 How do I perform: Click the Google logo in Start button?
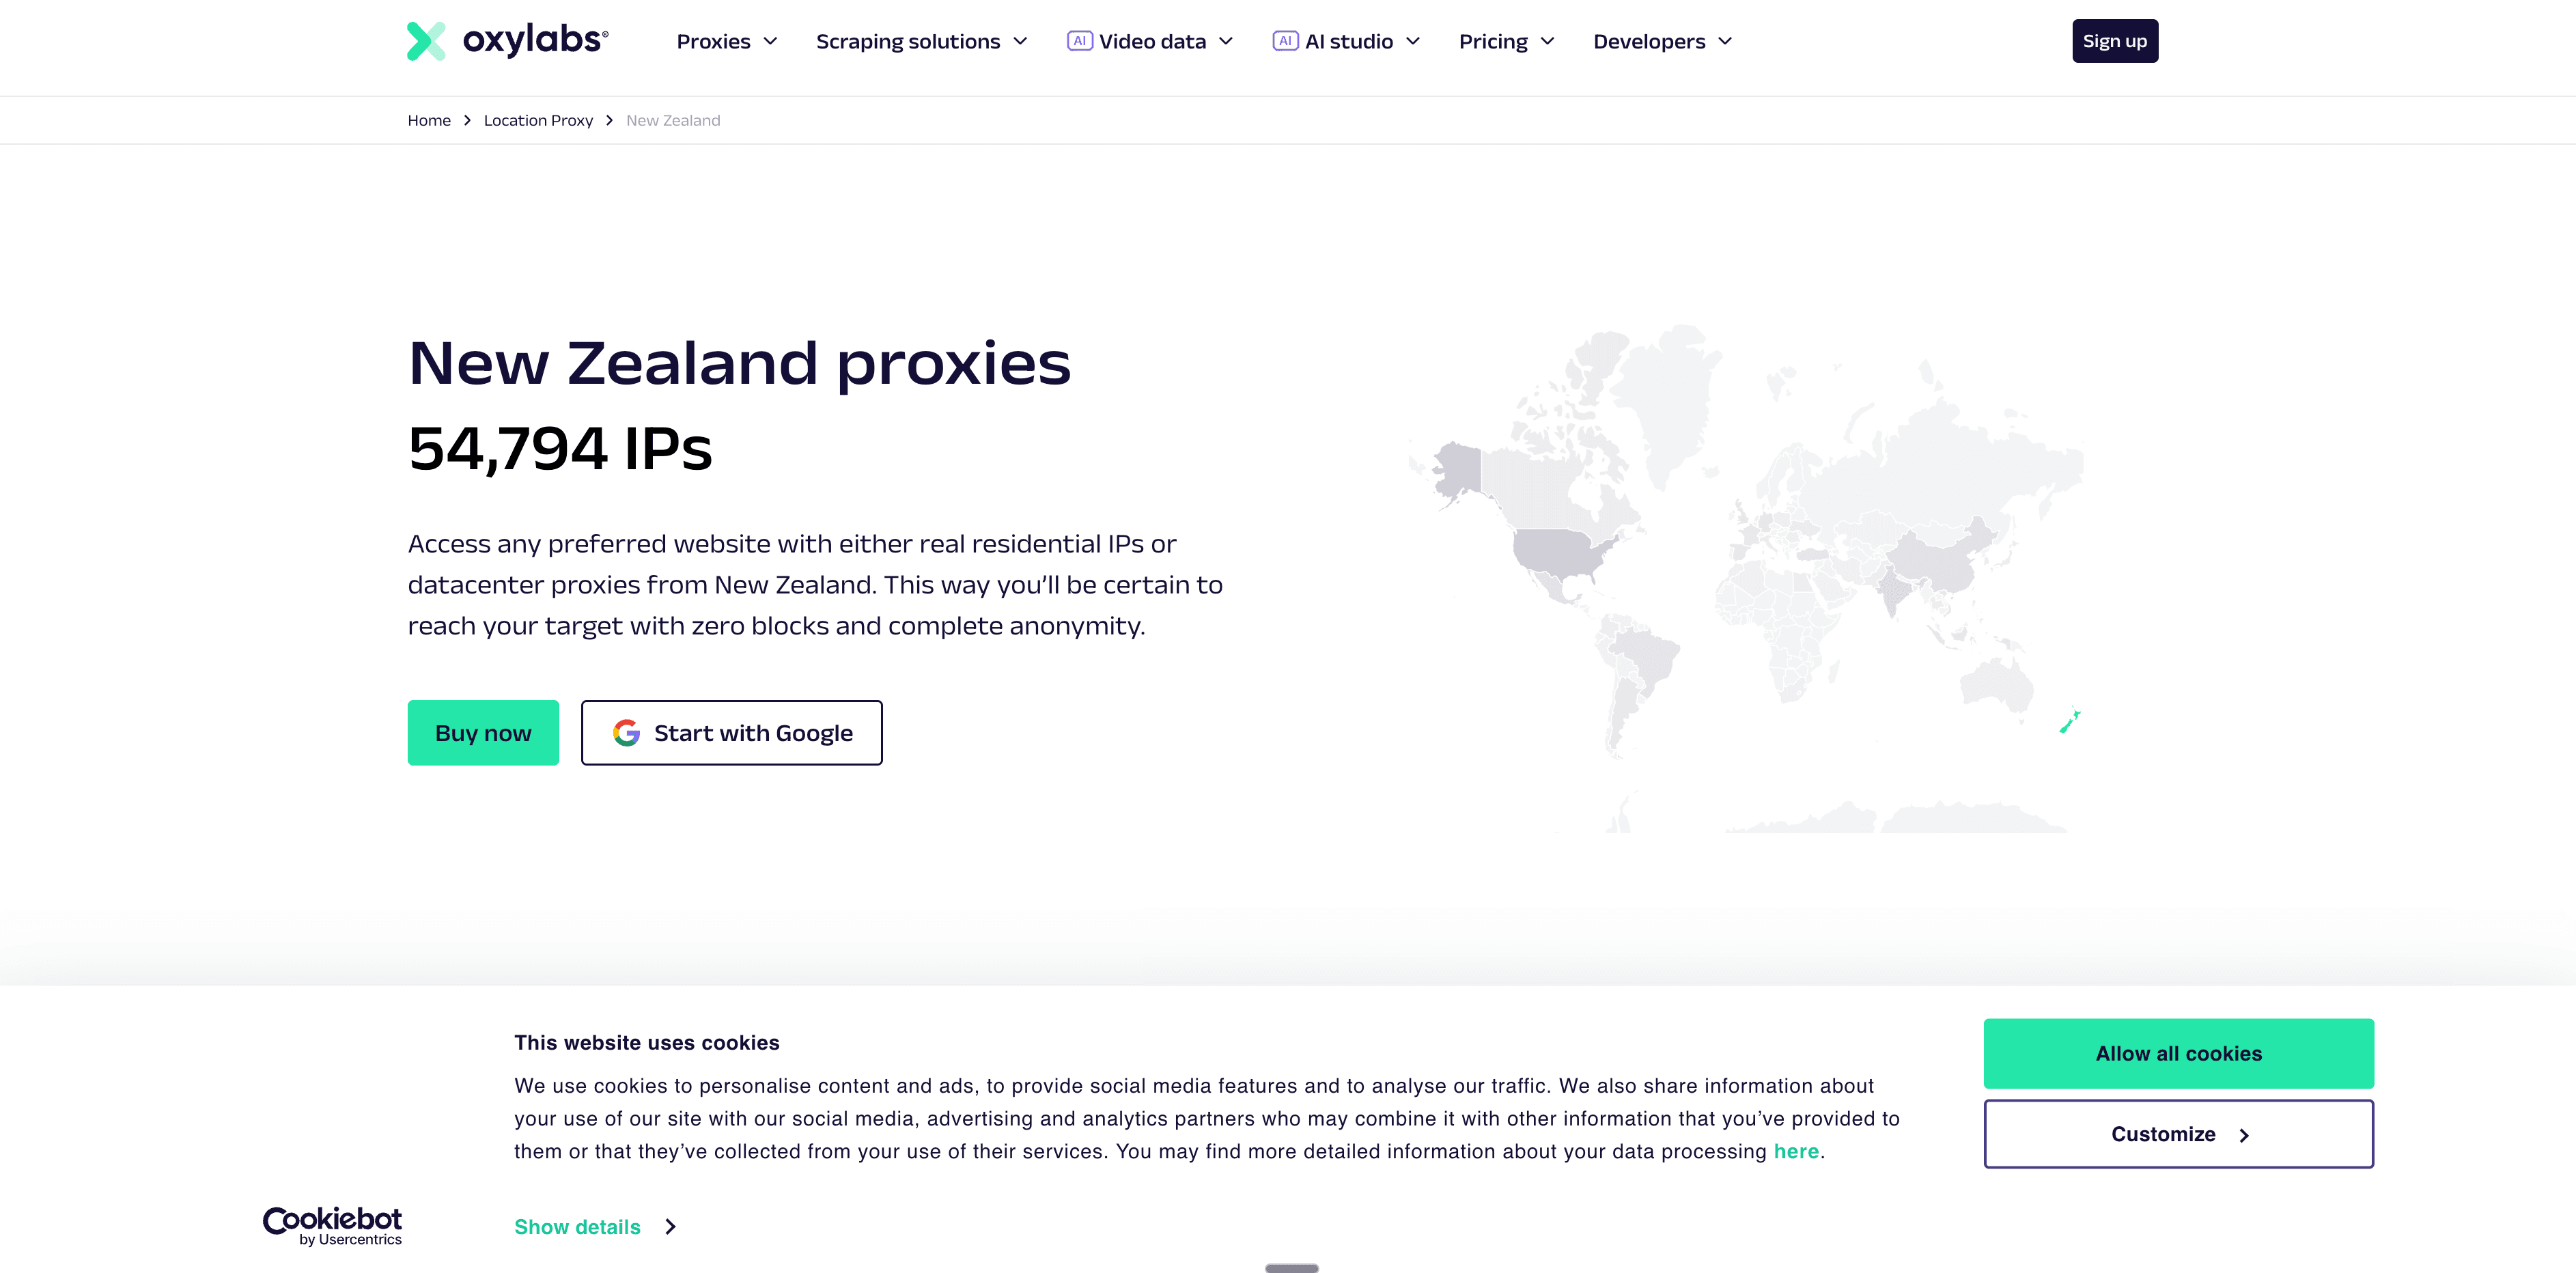[627, 733]
